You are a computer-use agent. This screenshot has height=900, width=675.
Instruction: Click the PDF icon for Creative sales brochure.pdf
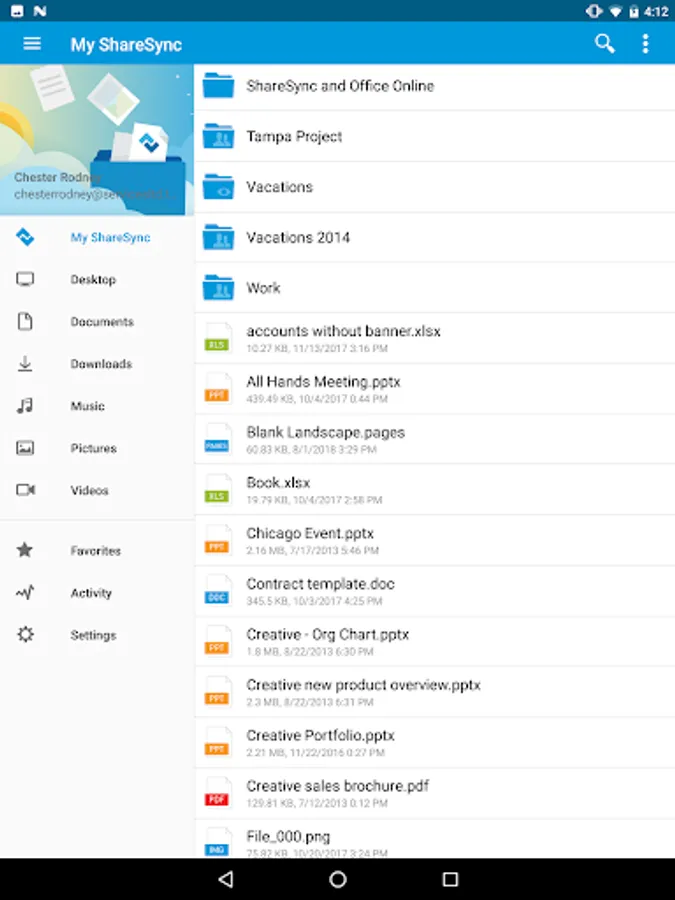[218, 792]
